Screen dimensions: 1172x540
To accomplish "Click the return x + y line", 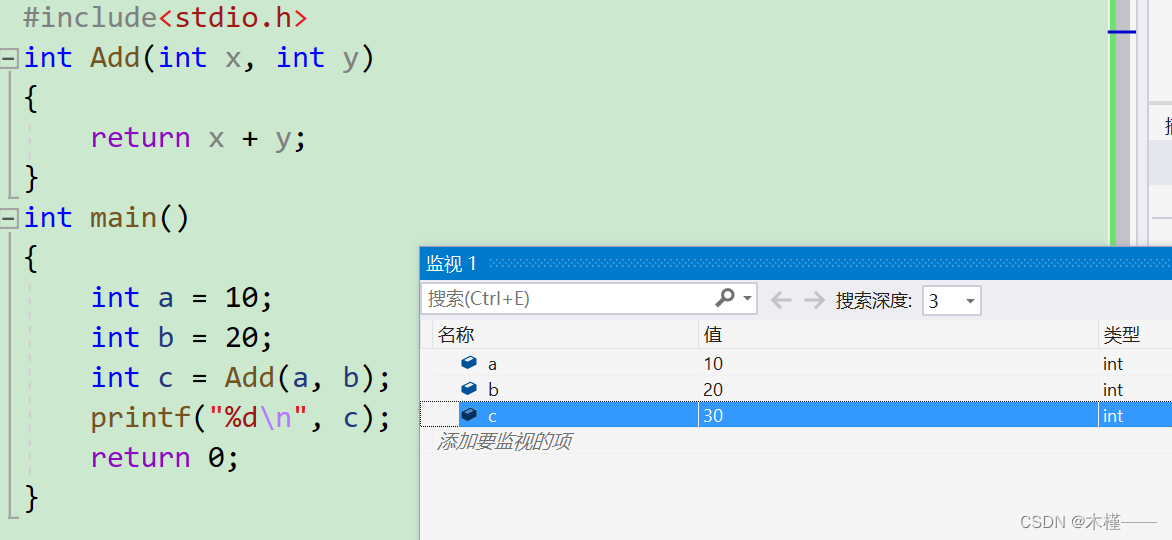I will 198,138.
